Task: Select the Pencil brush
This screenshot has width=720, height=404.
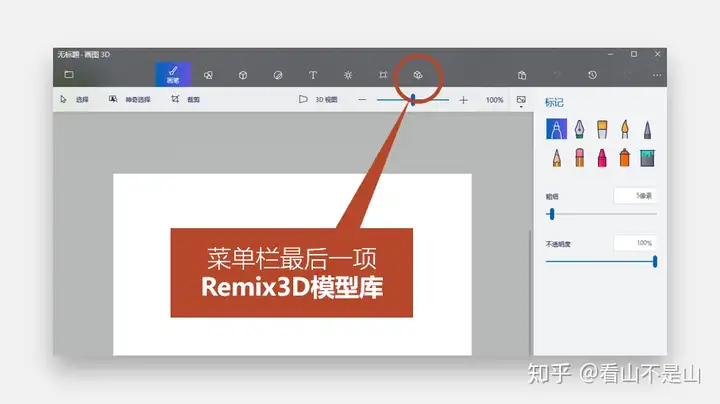Action: click(557, 157)
